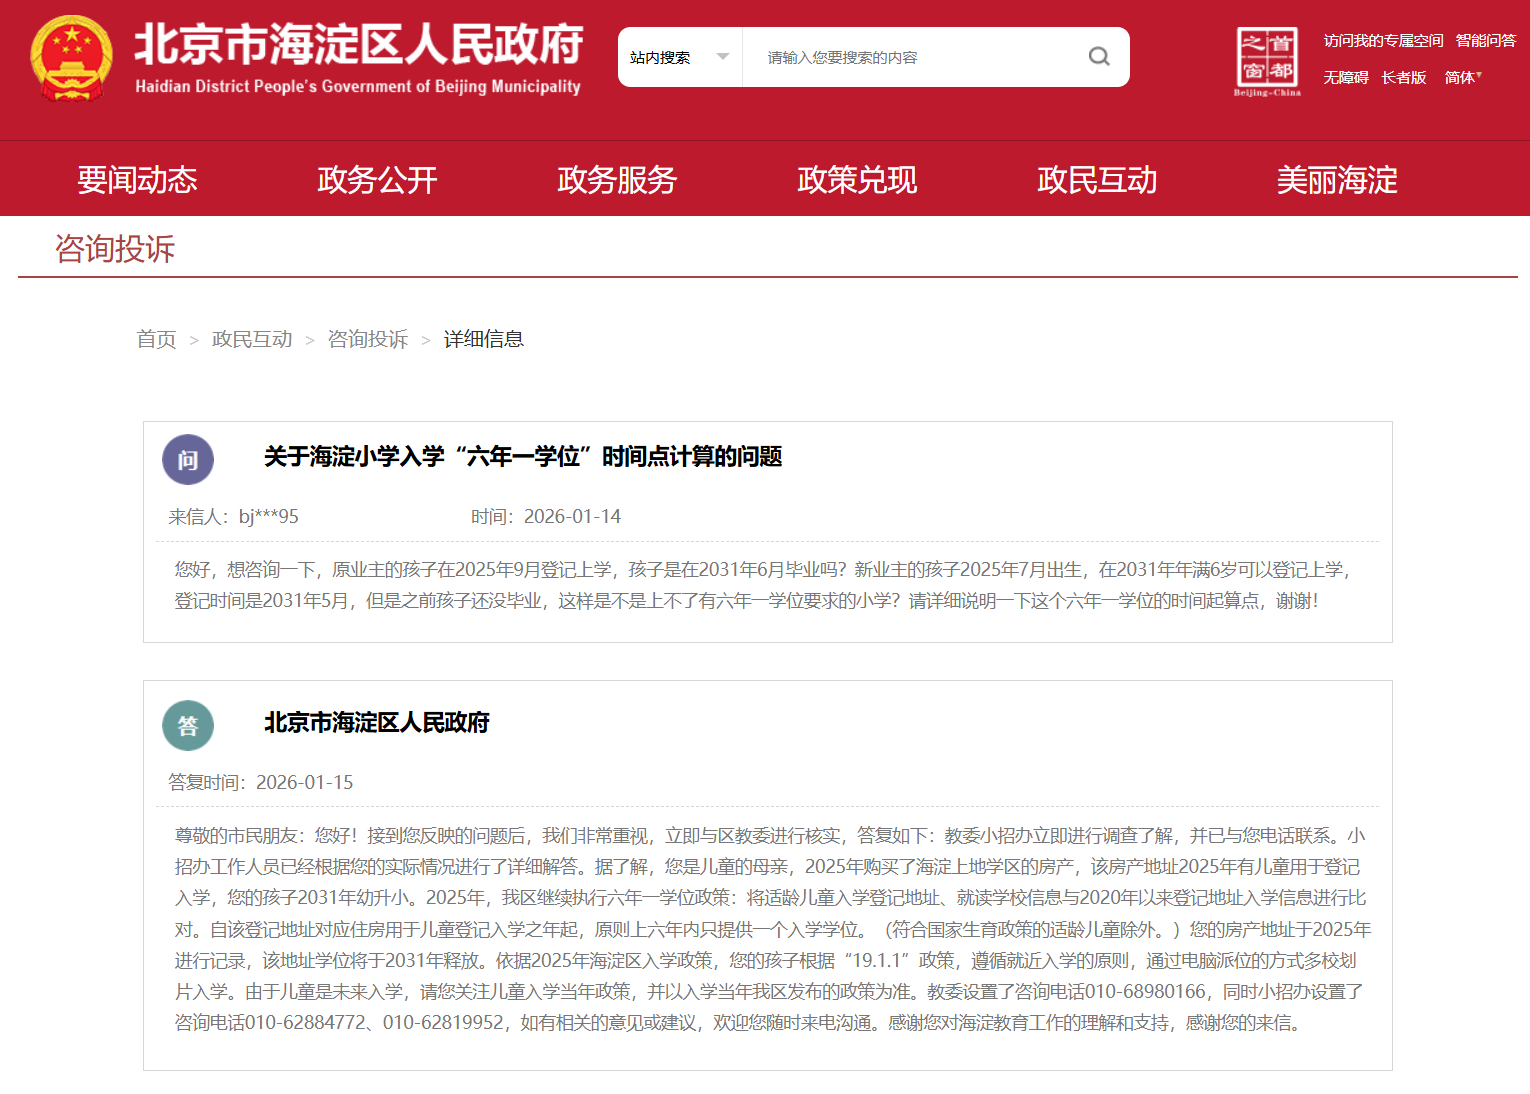Open the site search scope dropdown
The image size is (1530, 1094).
pyautogui.click(x=680, y=57)
